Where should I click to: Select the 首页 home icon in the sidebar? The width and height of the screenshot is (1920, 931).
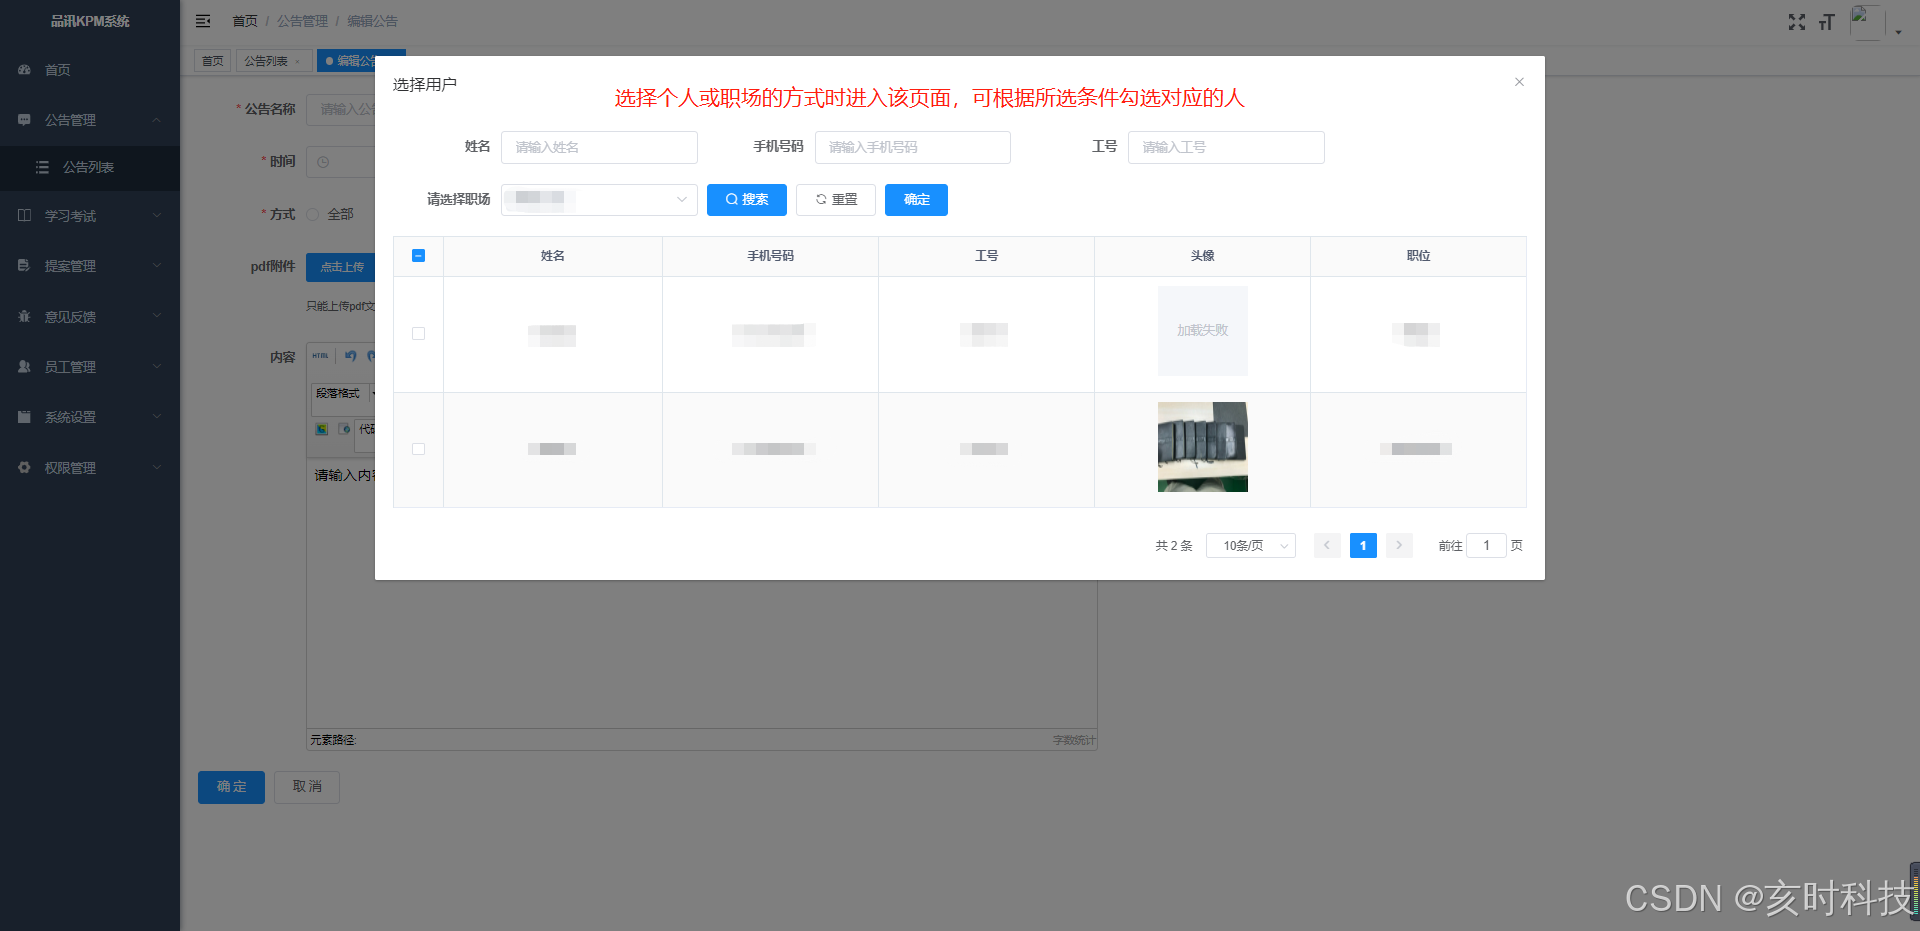coord(24,69)
